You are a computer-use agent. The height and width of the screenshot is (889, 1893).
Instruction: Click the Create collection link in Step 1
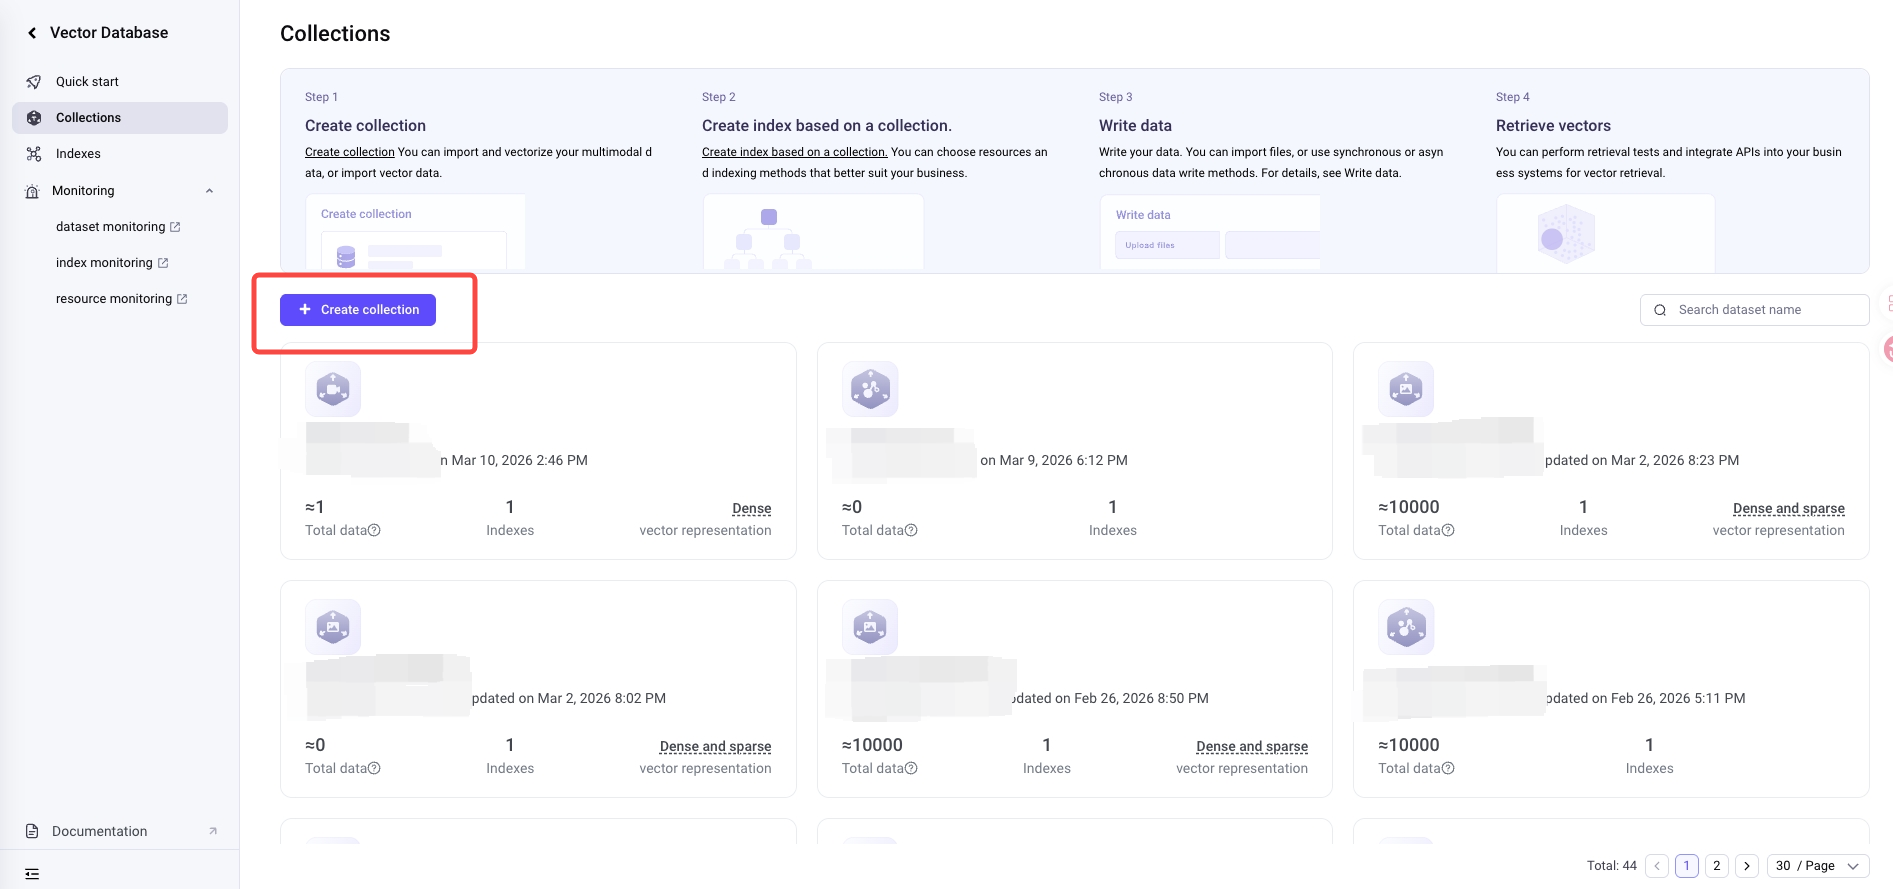[x=349, y=152]
